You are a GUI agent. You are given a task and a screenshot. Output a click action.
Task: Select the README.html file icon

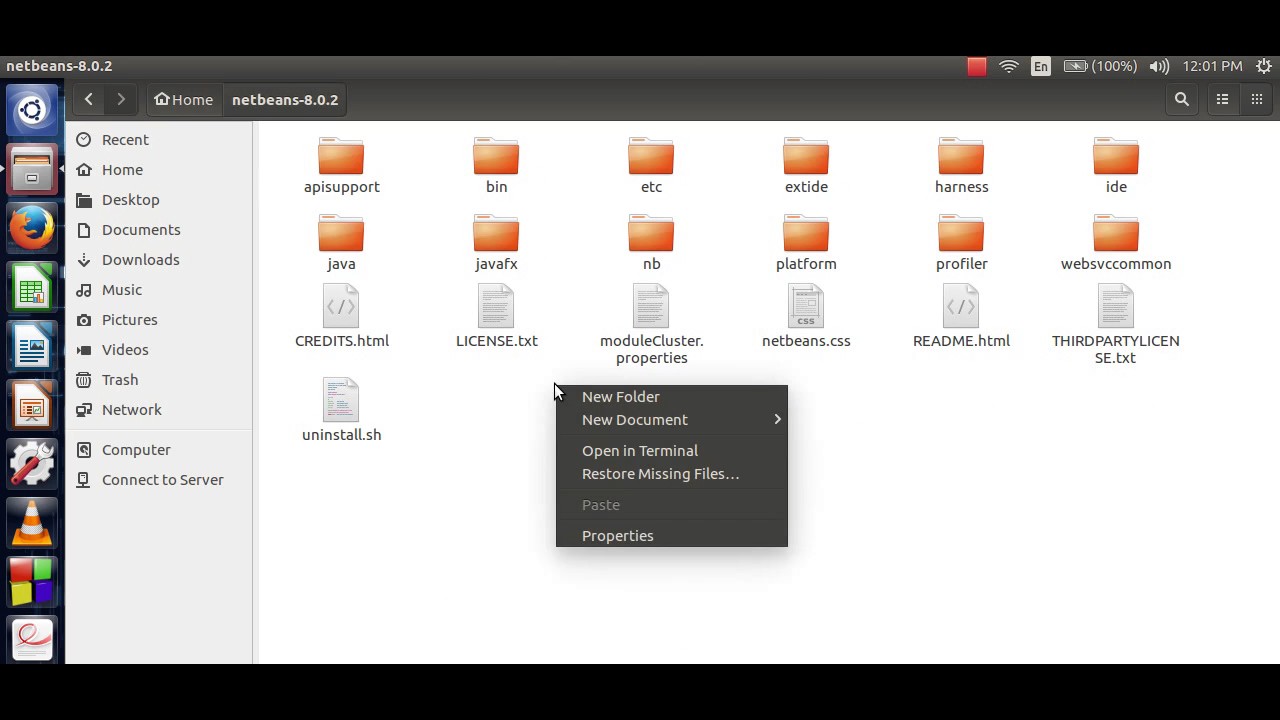961,306
